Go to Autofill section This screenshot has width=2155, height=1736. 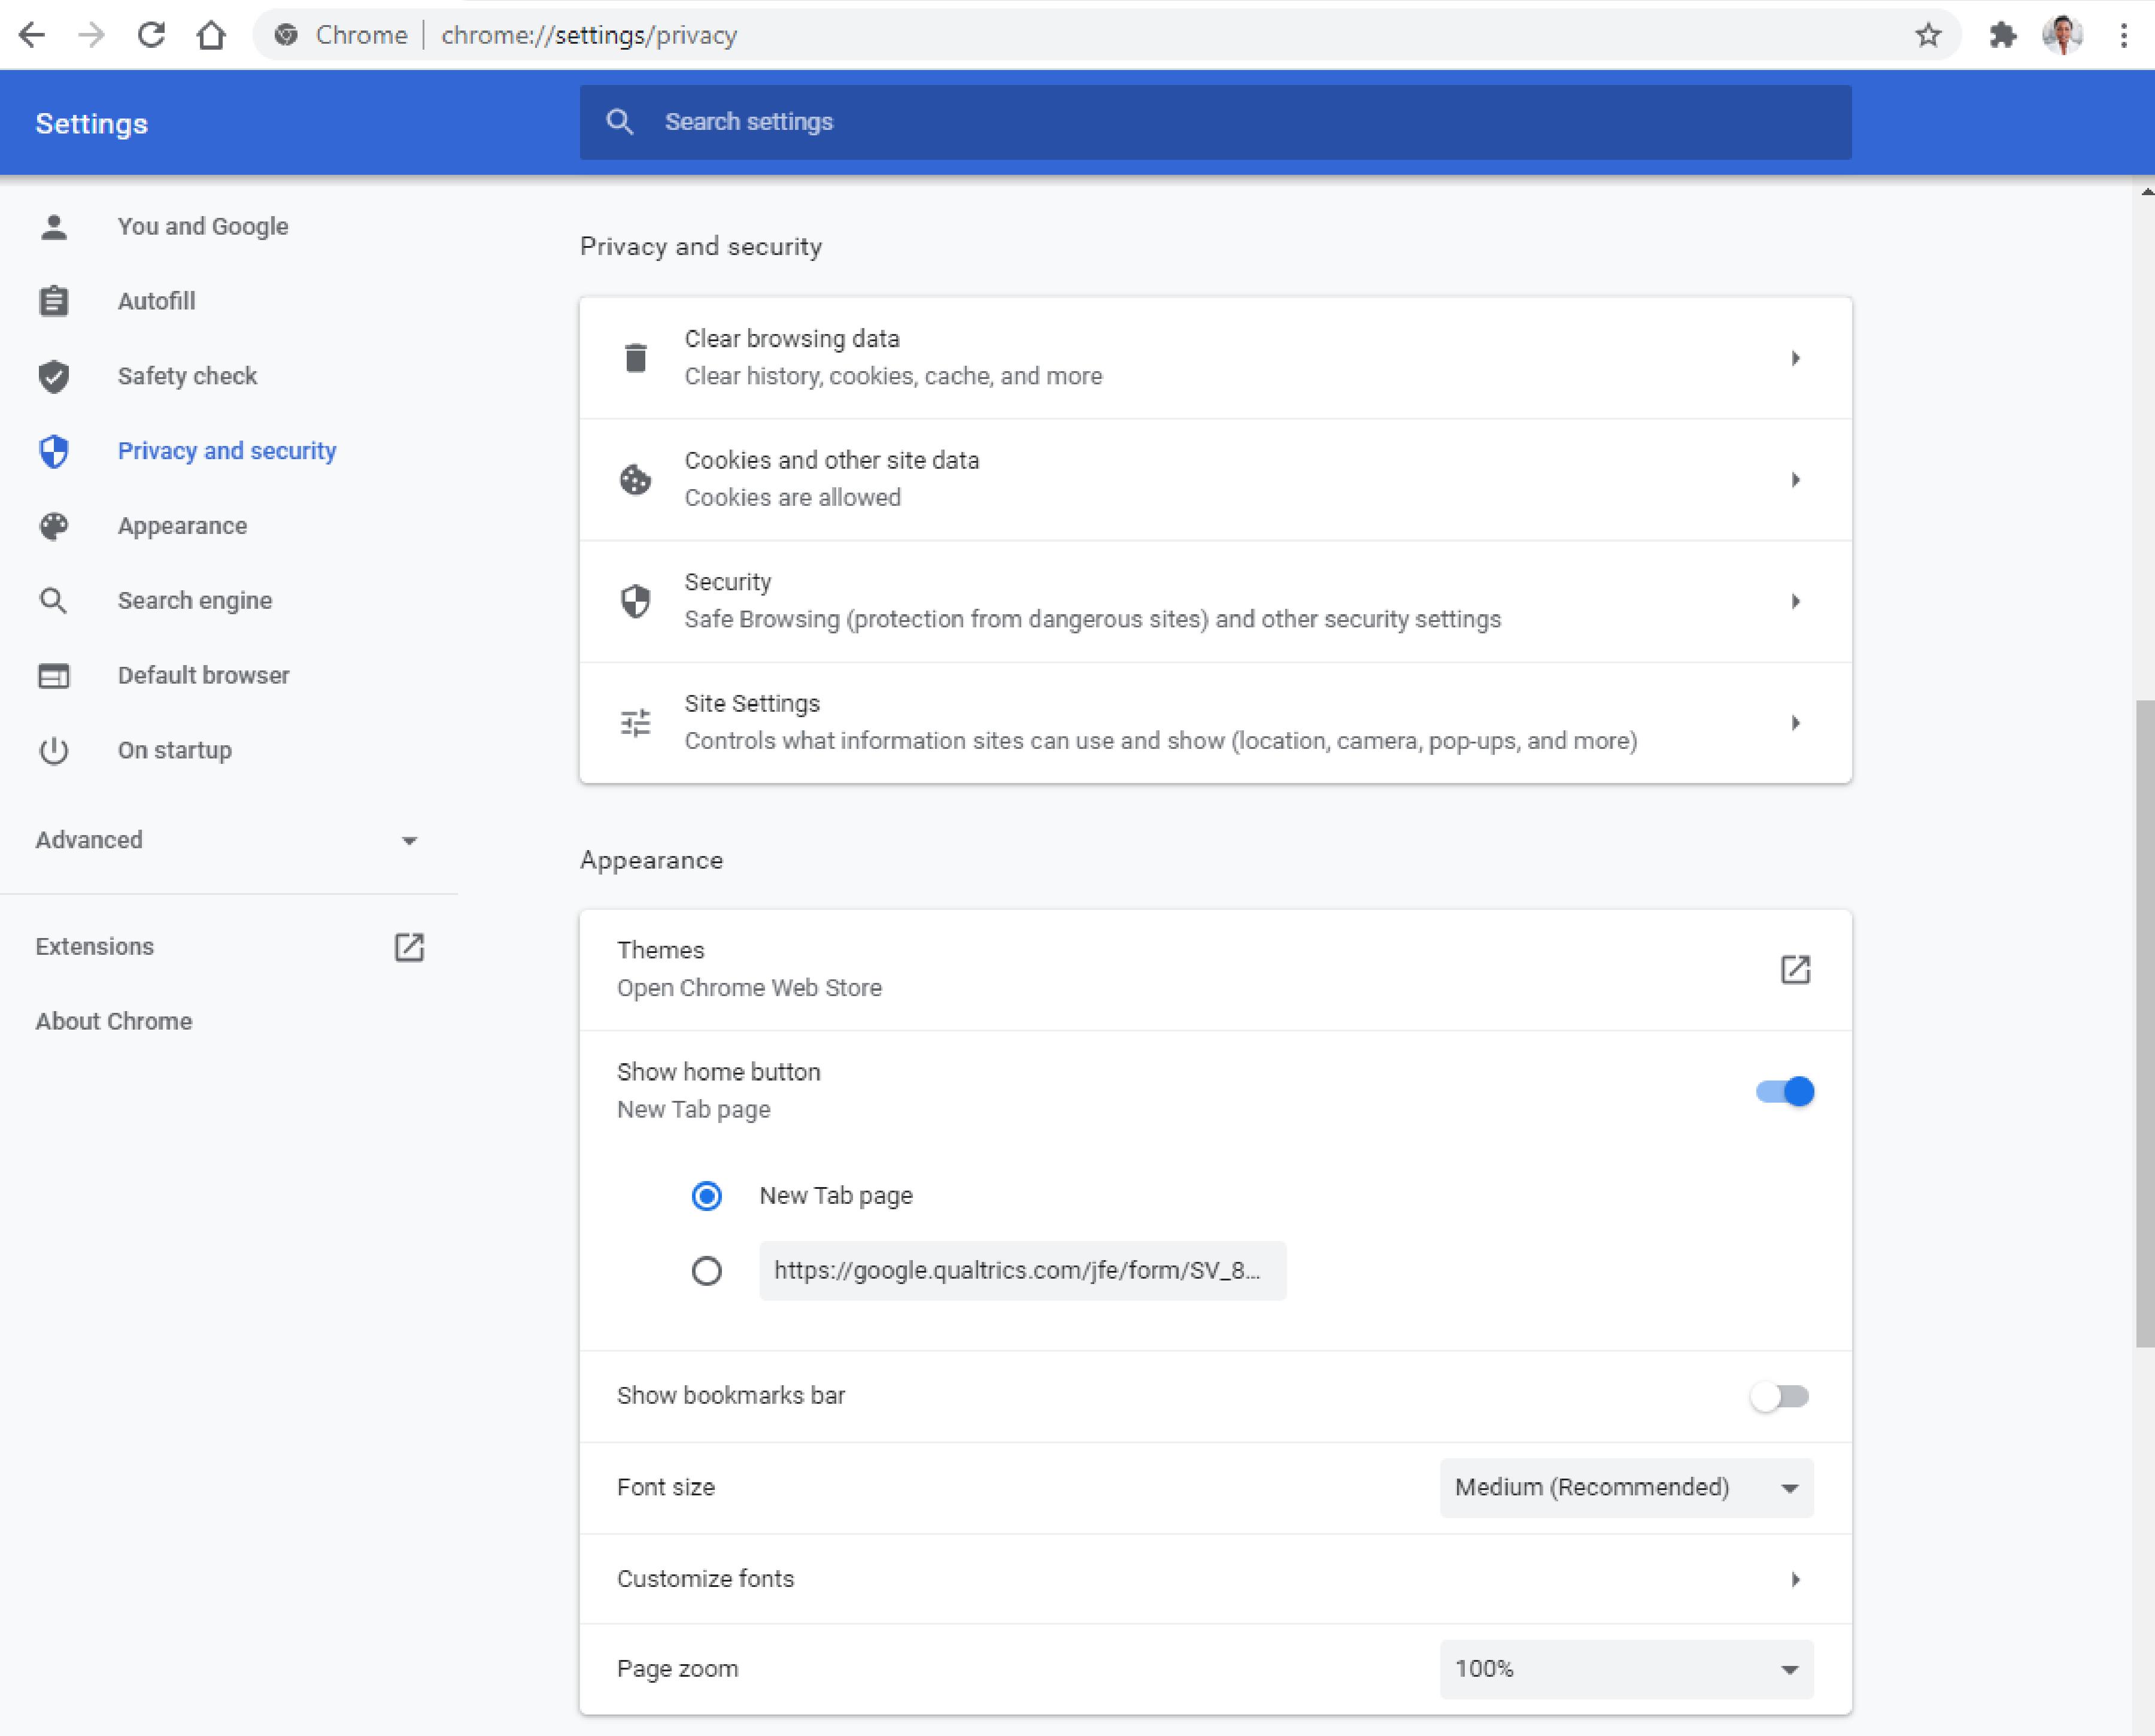(x=156, y=301)
